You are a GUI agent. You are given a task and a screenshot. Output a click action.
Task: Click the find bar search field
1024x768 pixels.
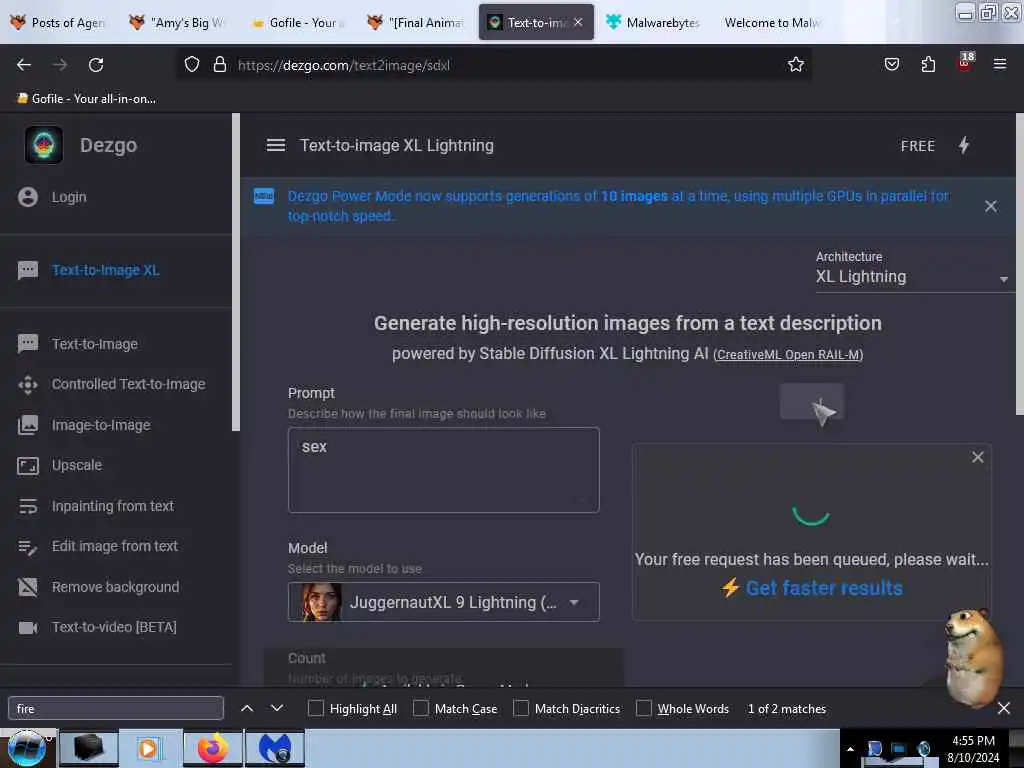click(116, 709)
